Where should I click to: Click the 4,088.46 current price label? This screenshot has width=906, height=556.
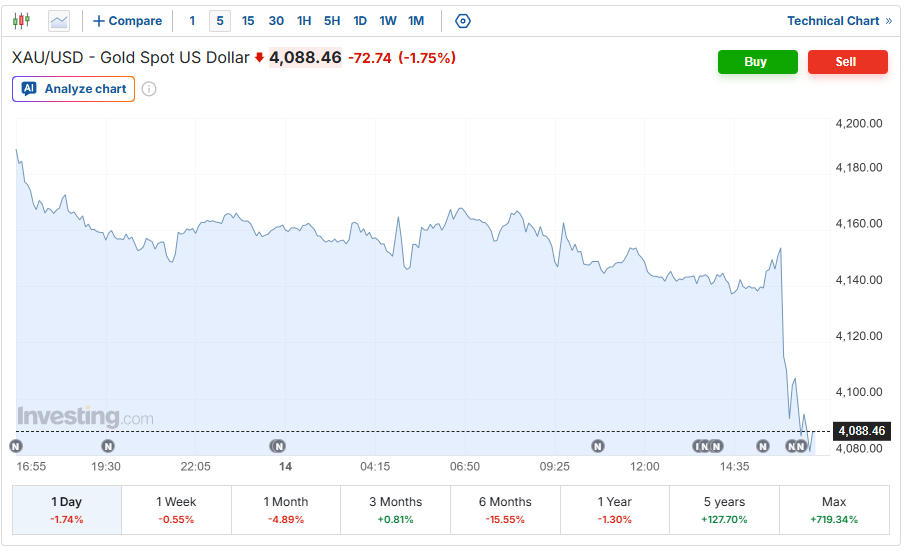point(861,431)
